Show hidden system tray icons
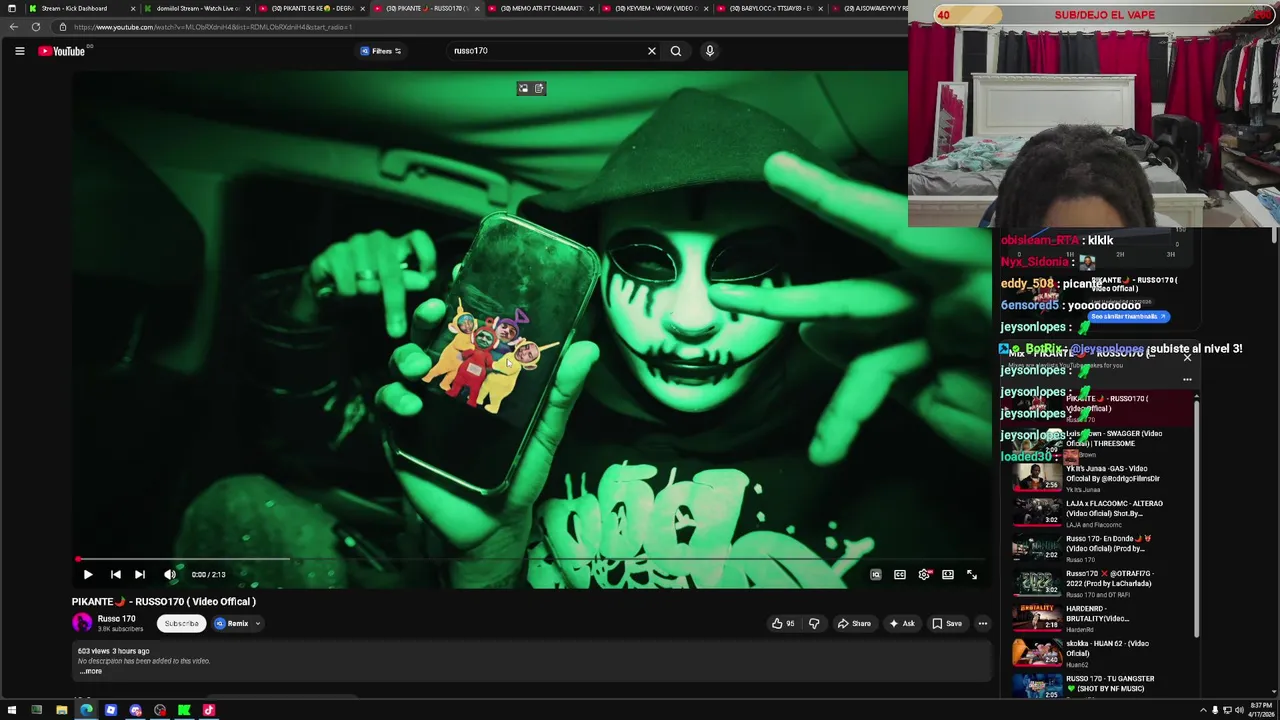The height and width of the screenshot is (720, 1280). (1203, 711)
